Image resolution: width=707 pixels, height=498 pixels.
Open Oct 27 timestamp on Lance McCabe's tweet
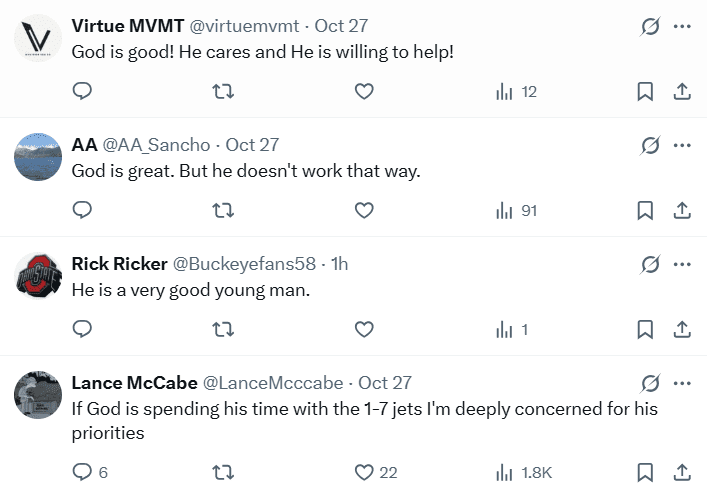385,383
